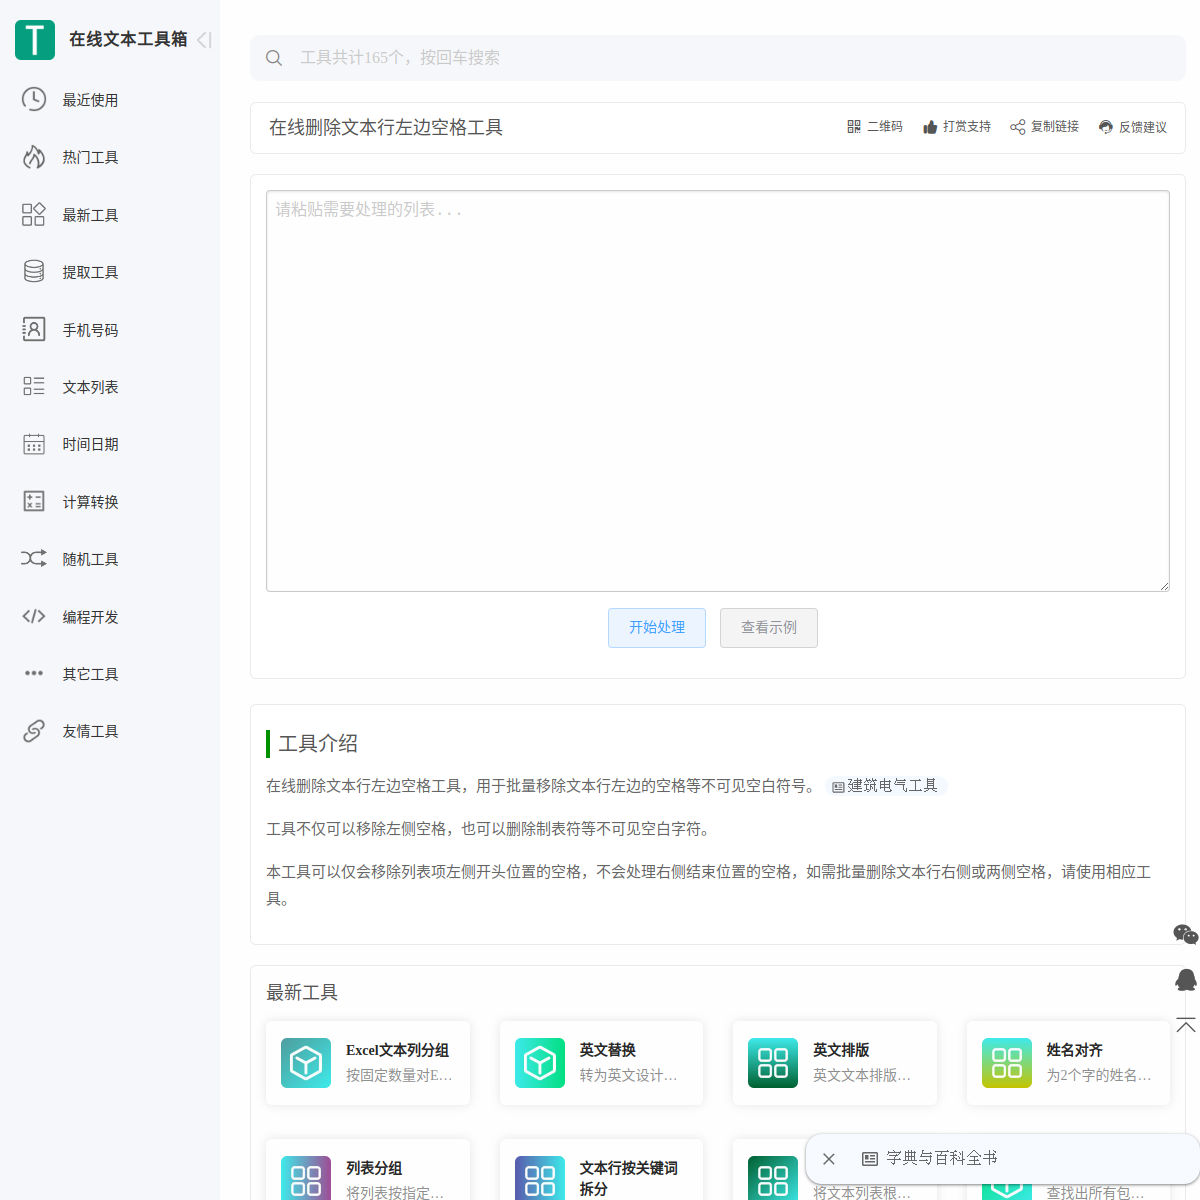Open the 时间日期 calendar icon
Screen dimensions: 1200x1200
pos(34,444)
